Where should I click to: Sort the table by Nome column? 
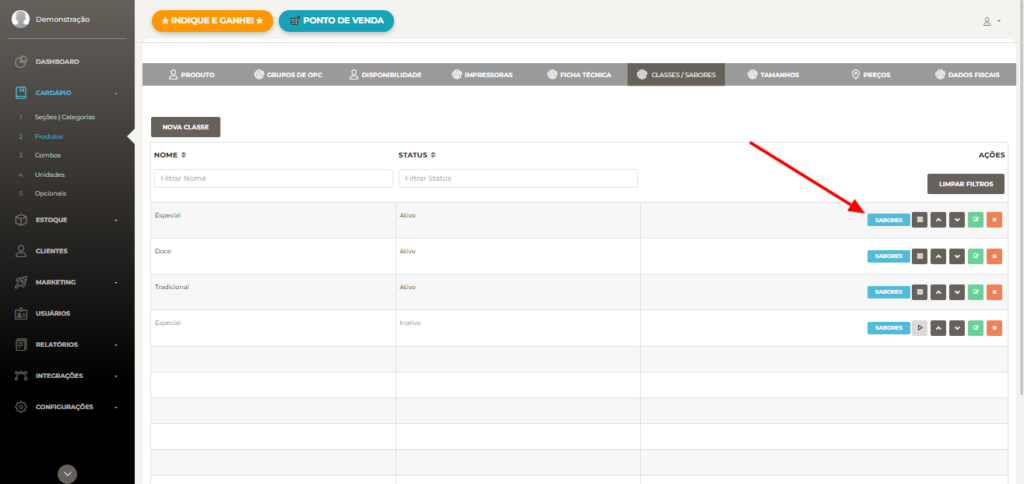tap(170, 155)
